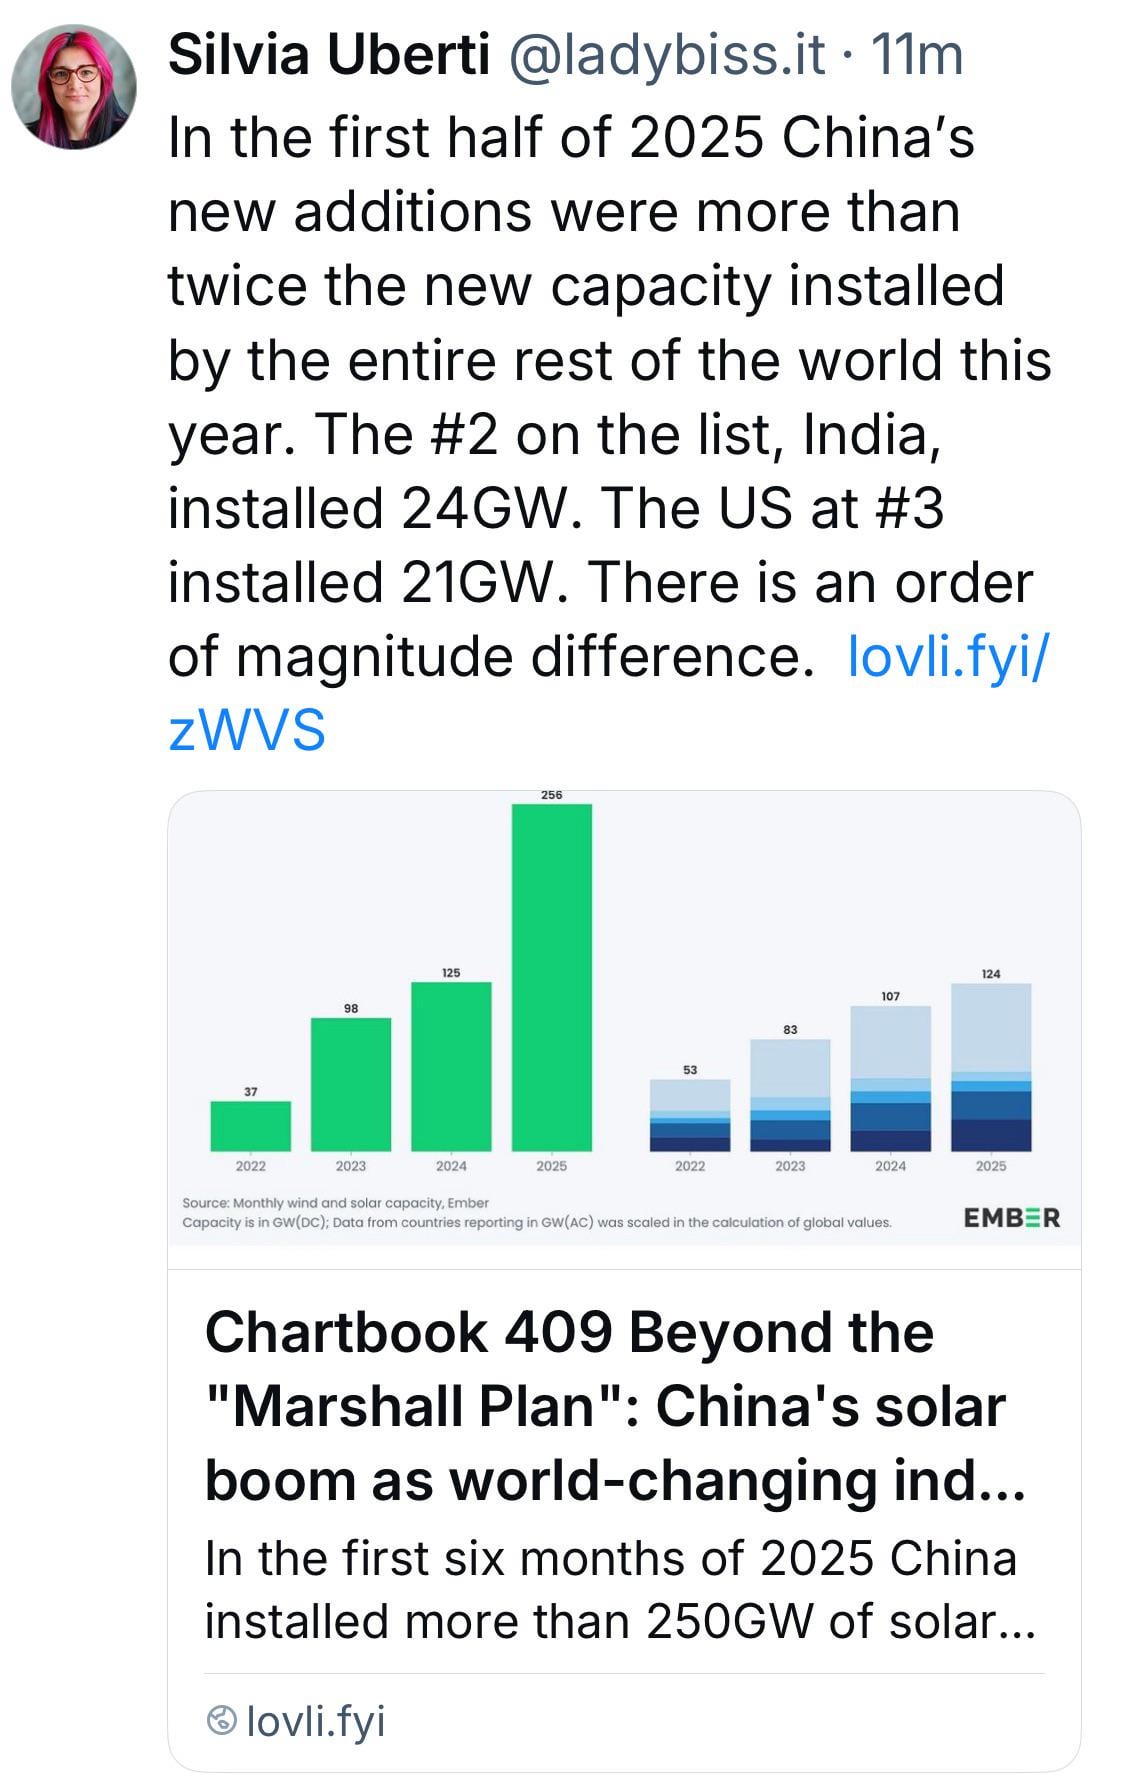Screen dimensions: 1127x1783
Task: Click the green 2022 bar labeled 37
Action: [x=251, y=1126]
